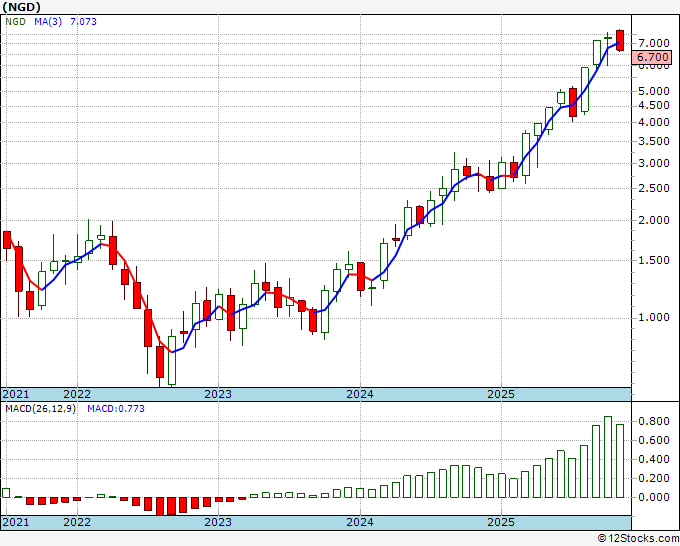Click the (NGD) chart title

21,7
